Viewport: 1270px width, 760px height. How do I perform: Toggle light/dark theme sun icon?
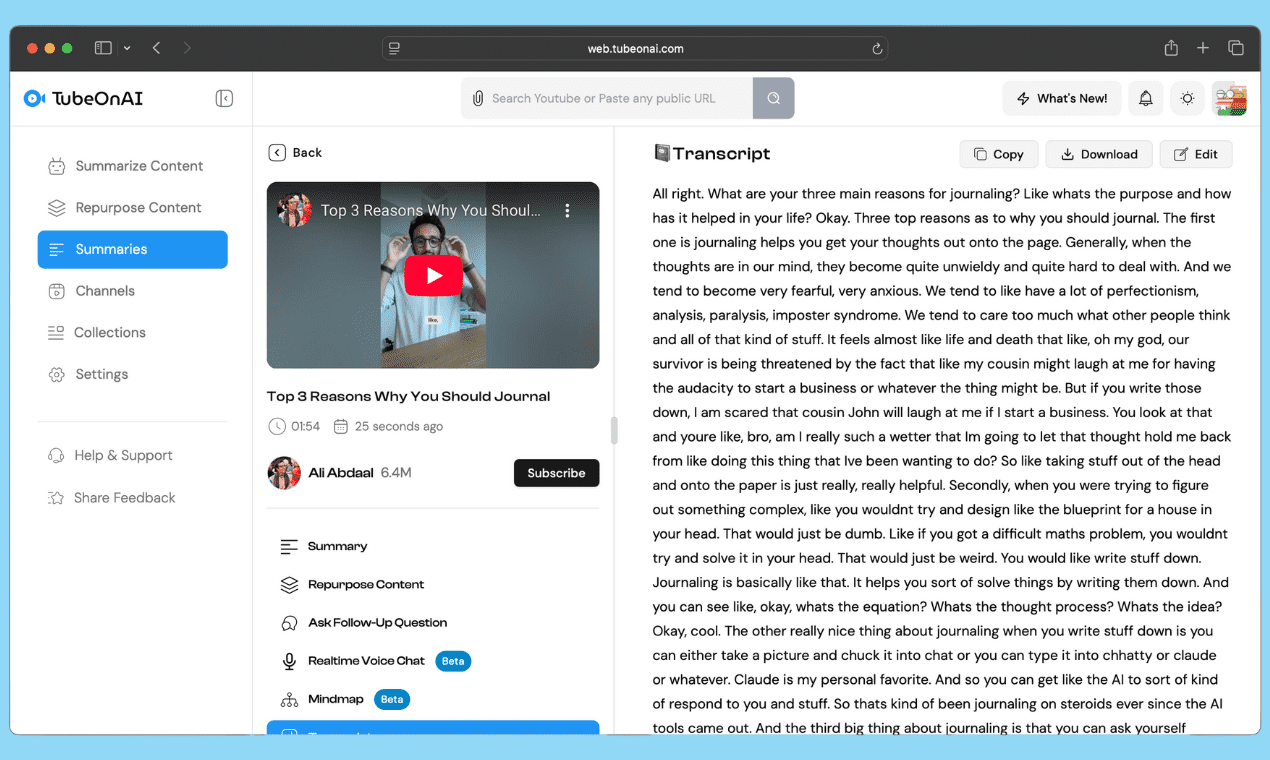tap(1187, 98)
